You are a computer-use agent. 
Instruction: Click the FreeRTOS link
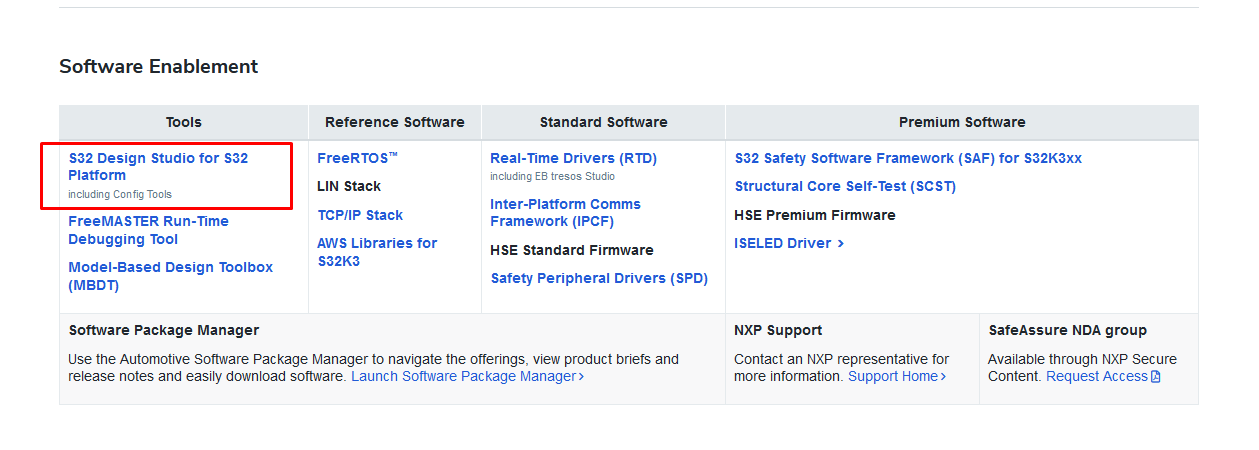tap(357, 158)
